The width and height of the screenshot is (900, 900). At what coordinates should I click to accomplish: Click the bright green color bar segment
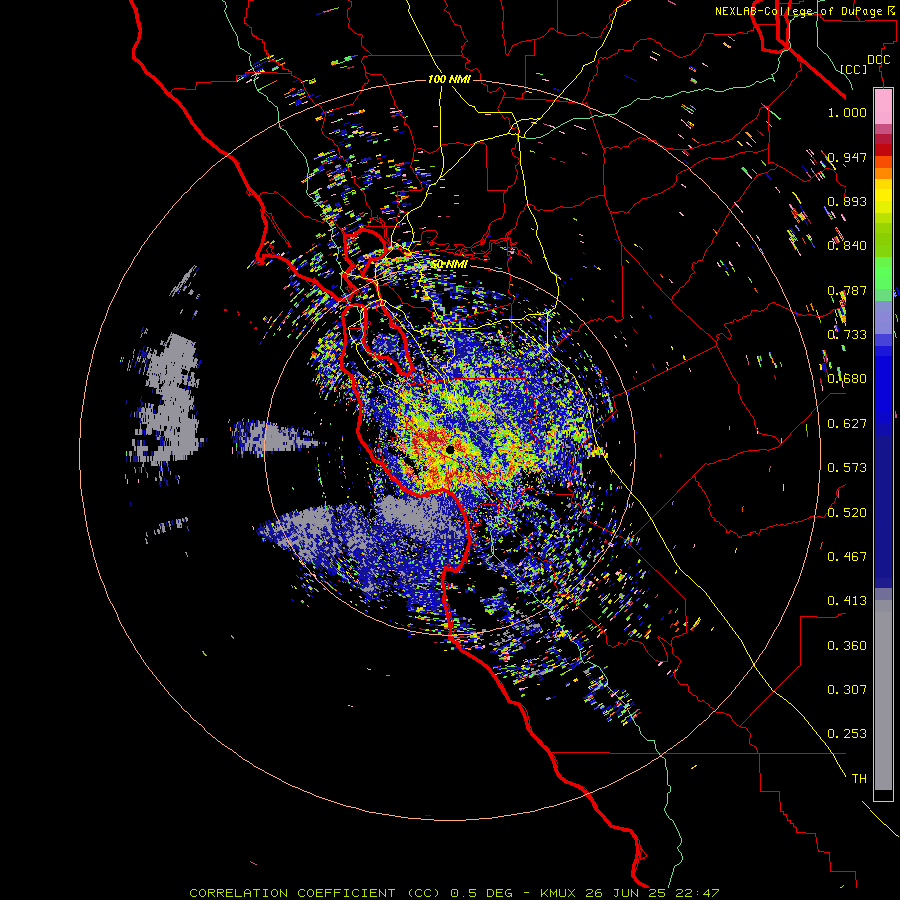pyautogui.click(x=883, y=272)
